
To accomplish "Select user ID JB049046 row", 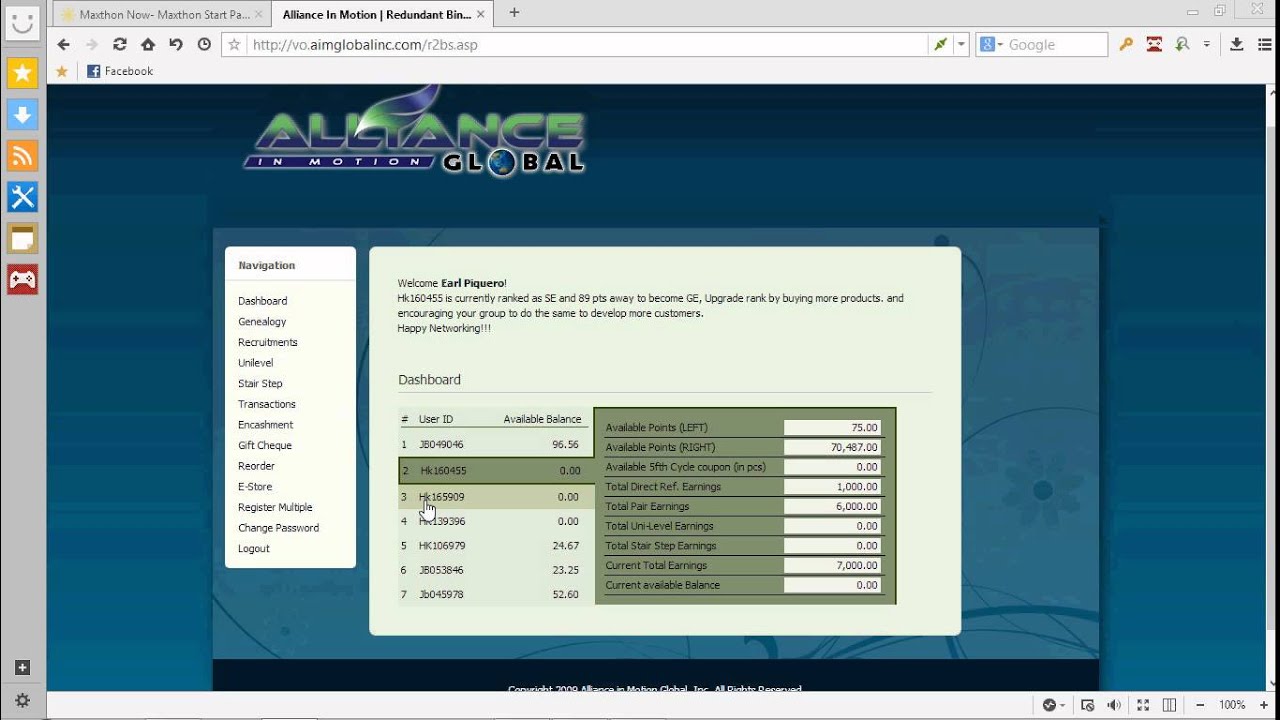I will pos(496,444).
